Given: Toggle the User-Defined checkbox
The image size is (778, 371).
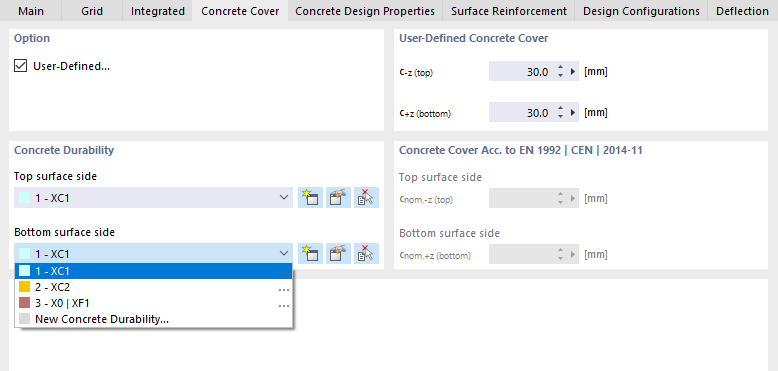Looking at the screenshot, I should tap(20, 66).
